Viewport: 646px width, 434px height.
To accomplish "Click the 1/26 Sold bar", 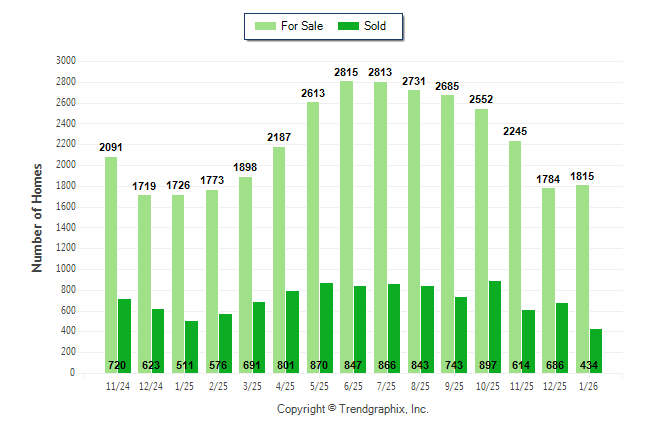I will [596, 345].
